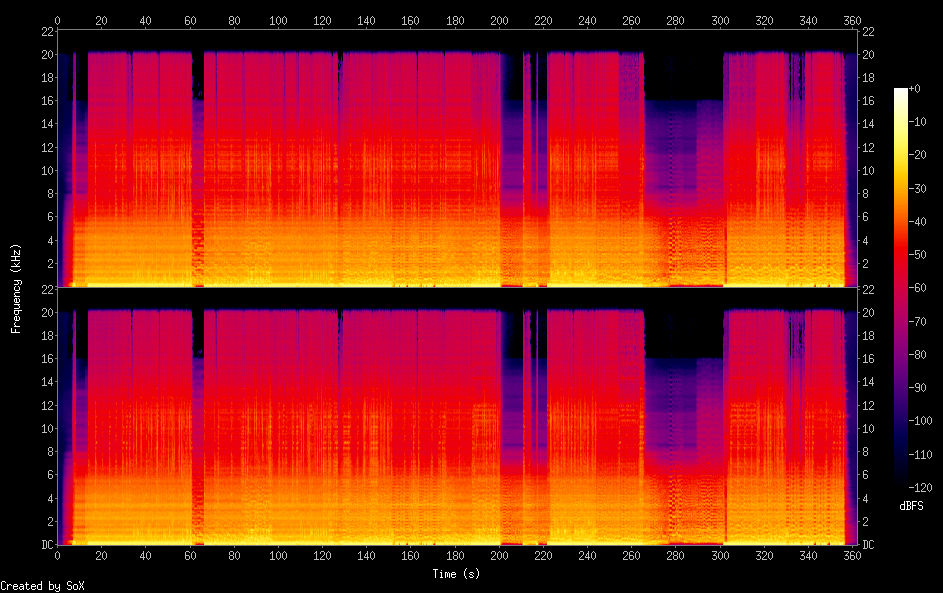Pick the dark purple bottom of the color scale
This screenshot has height=593, width=943.
click(x=901, y=476)
